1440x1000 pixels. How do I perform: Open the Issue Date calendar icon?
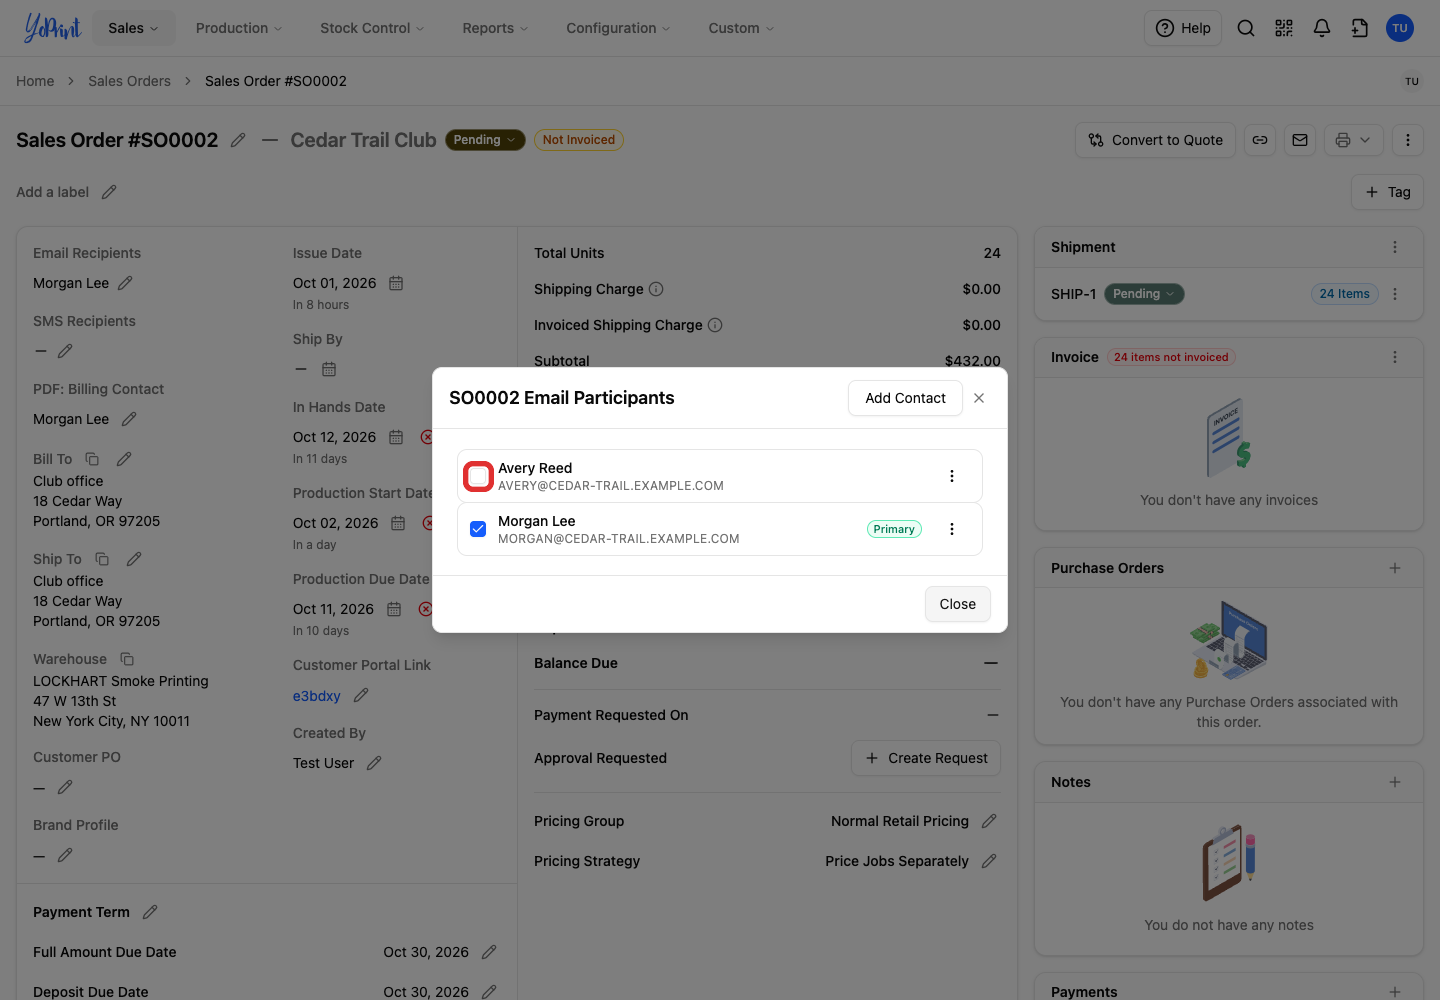click(x=396, y=283)
